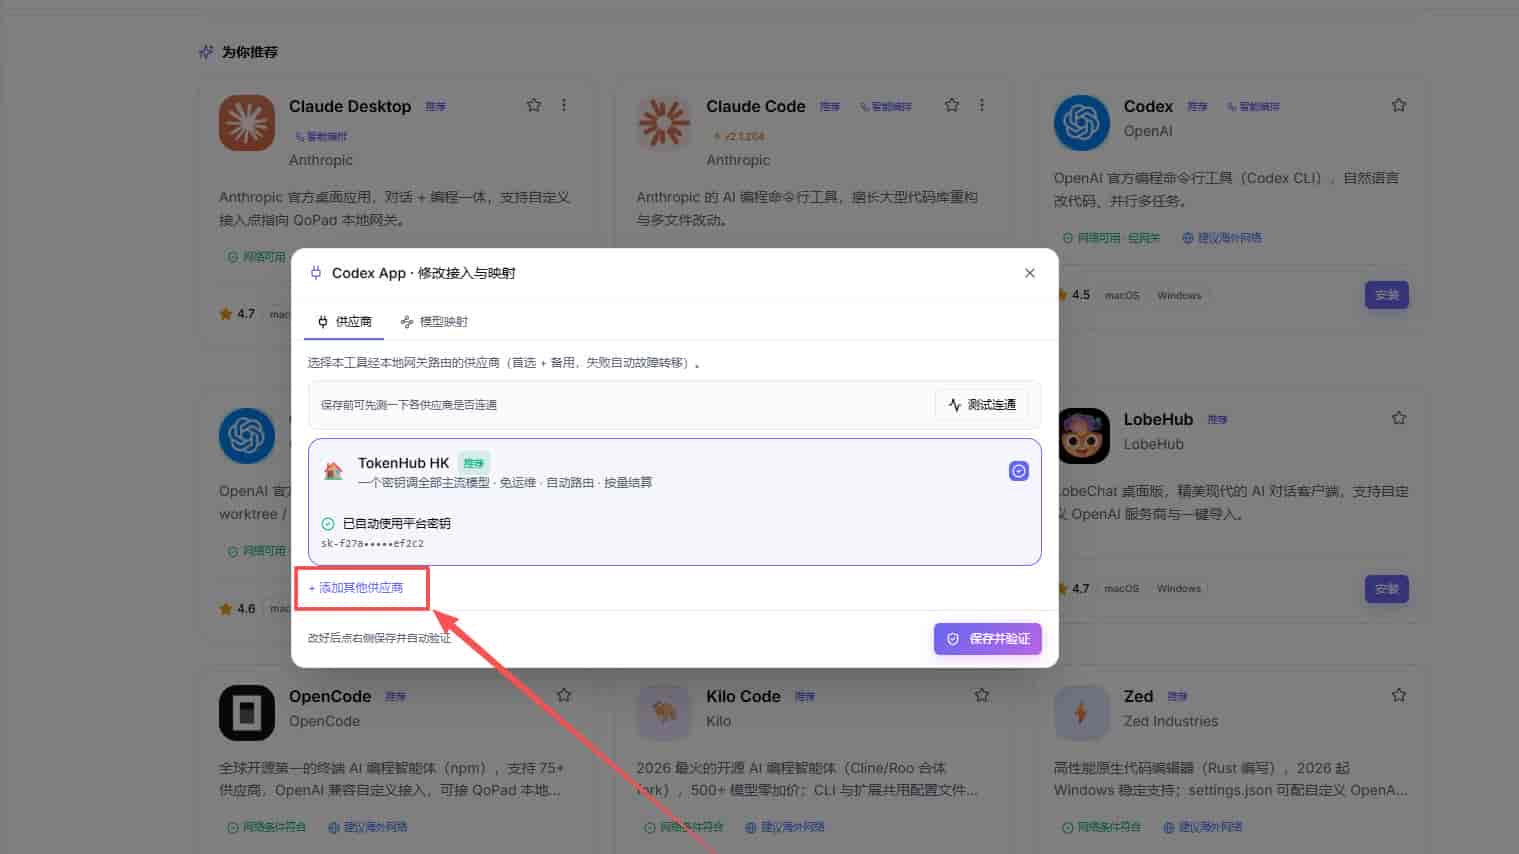Click the Claude Code version v2.1.204 label
This screenshot has height=854, width=1519.
point(739,136)
